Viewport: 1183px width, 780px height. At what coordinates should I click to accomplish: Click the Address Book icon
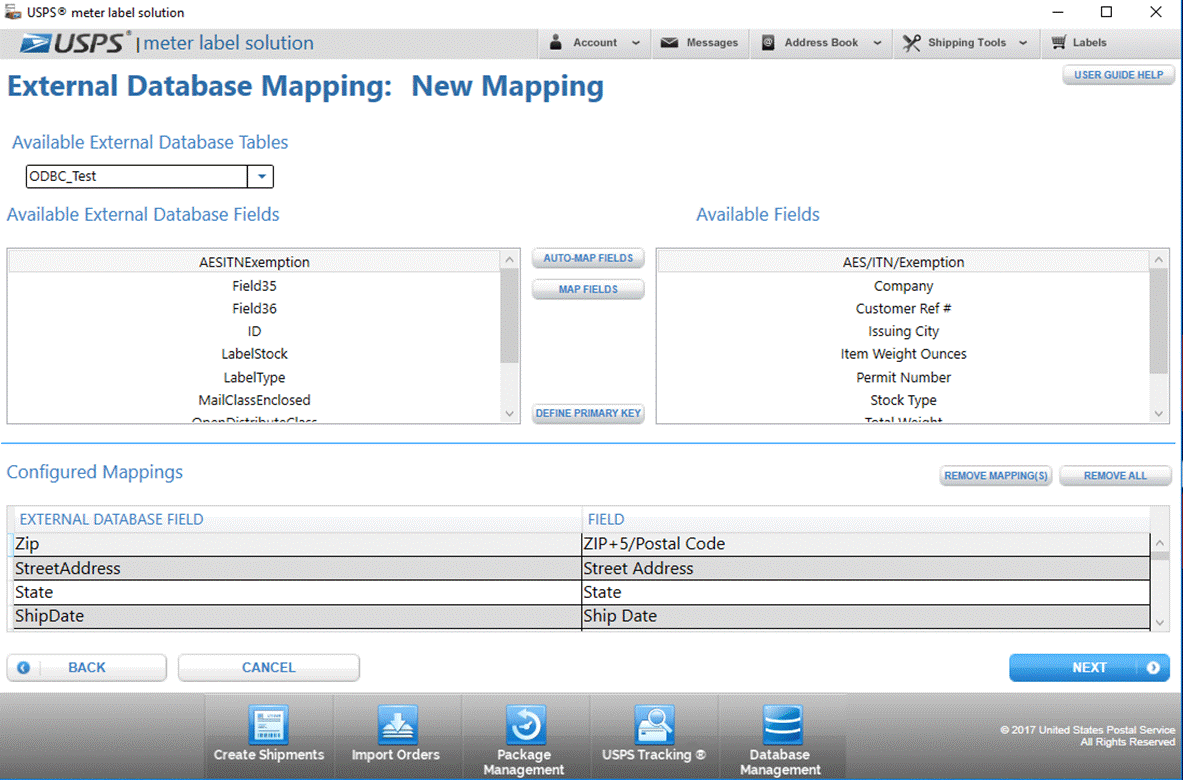click(x=768, y=43)
